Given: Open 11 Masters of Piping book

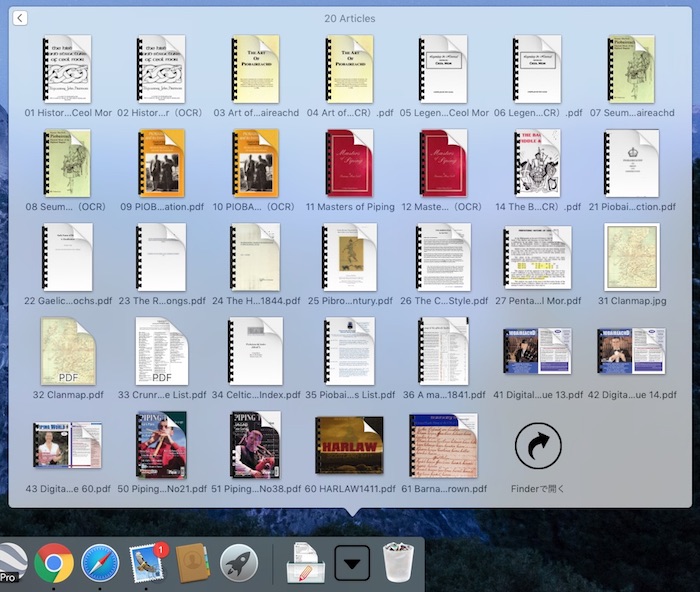Looking at the screenshot, I should pyautogui.click(x=349, y=163).
